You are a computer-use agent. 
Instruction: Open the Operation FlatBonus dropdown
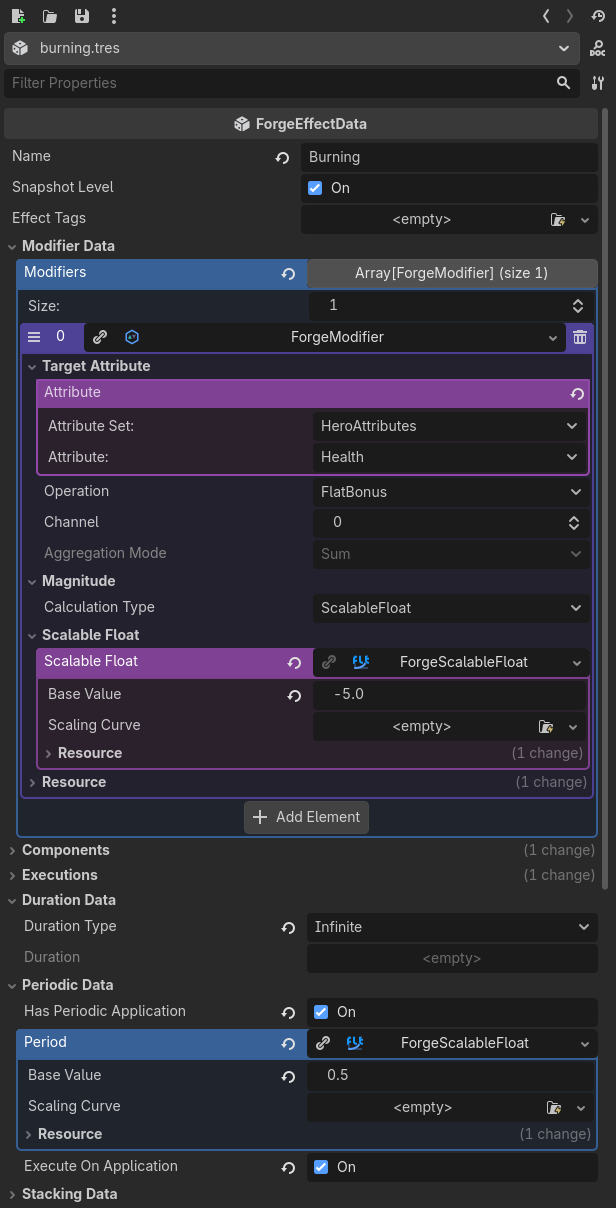pyautogui.click(x=450, y=492)
